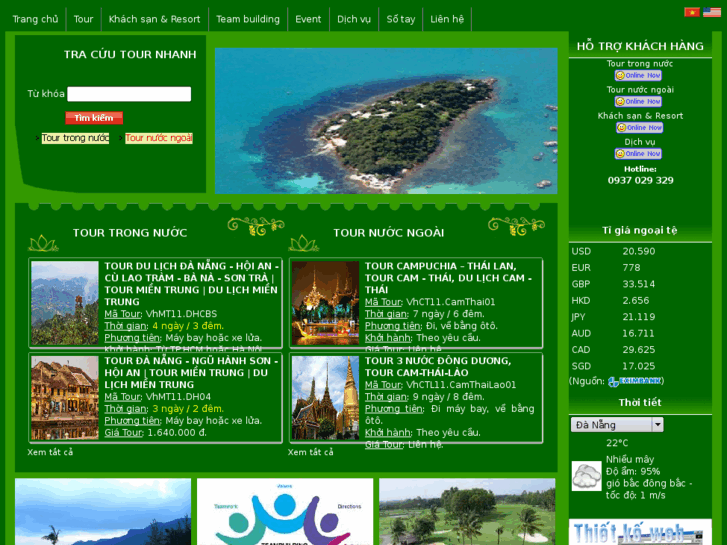Click the island banner image
Screen dimensions: 727x545
coord(386,121)
